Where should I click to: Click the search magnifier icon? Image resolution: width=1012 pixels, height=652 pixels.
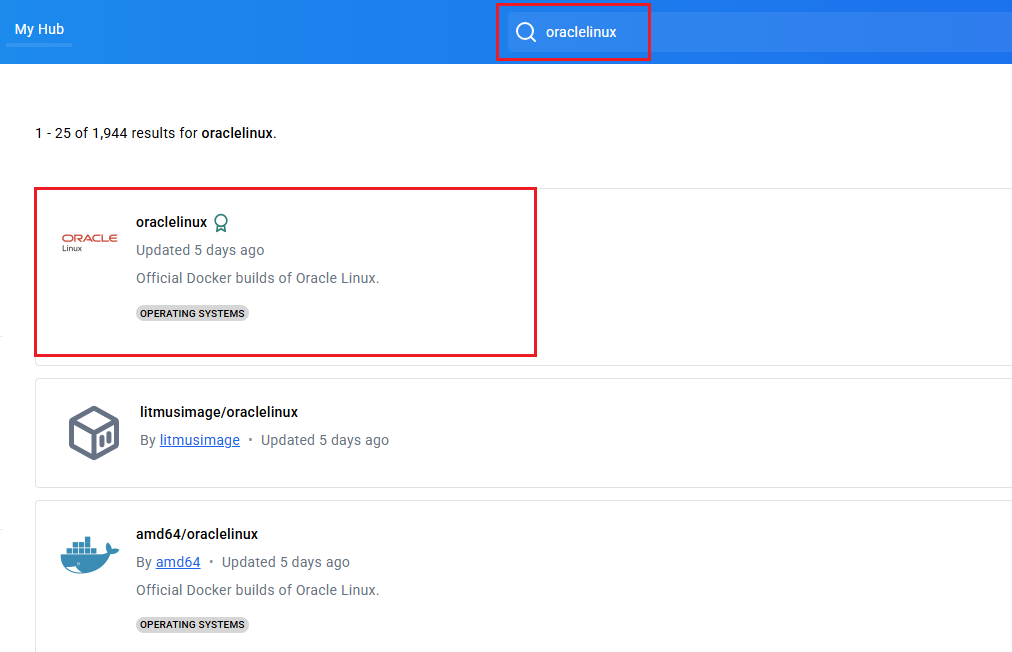(x=526, y=32)
